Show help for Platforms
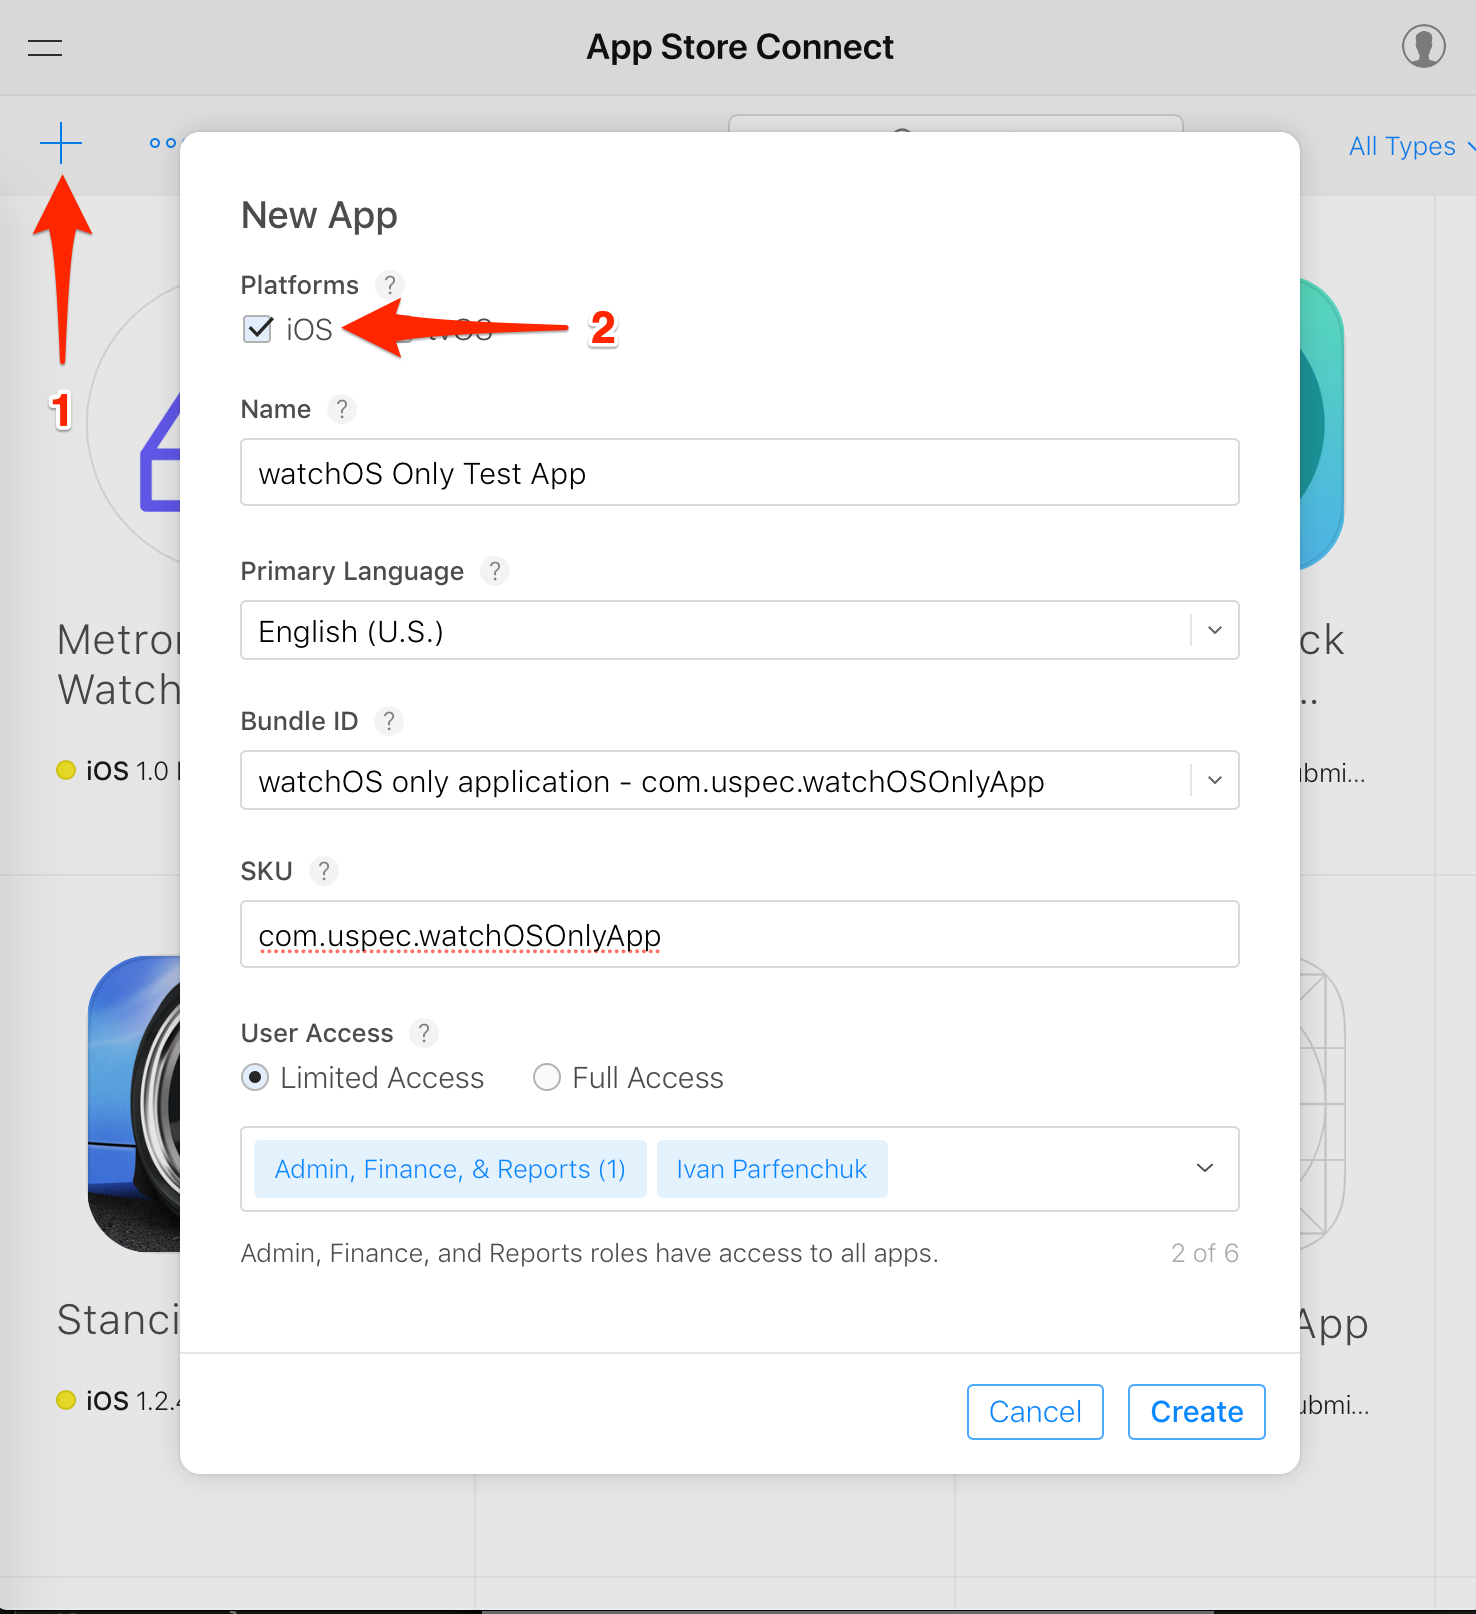1476x1614 pixels. point(390,285)
